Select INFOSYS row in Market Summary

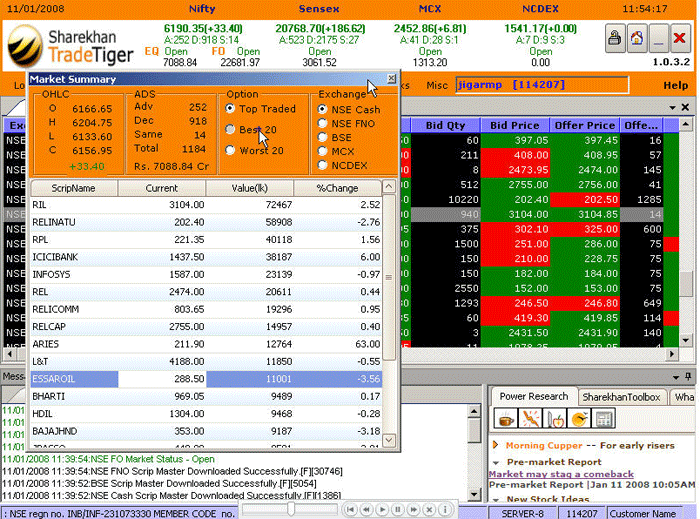(x=206, y=274)
